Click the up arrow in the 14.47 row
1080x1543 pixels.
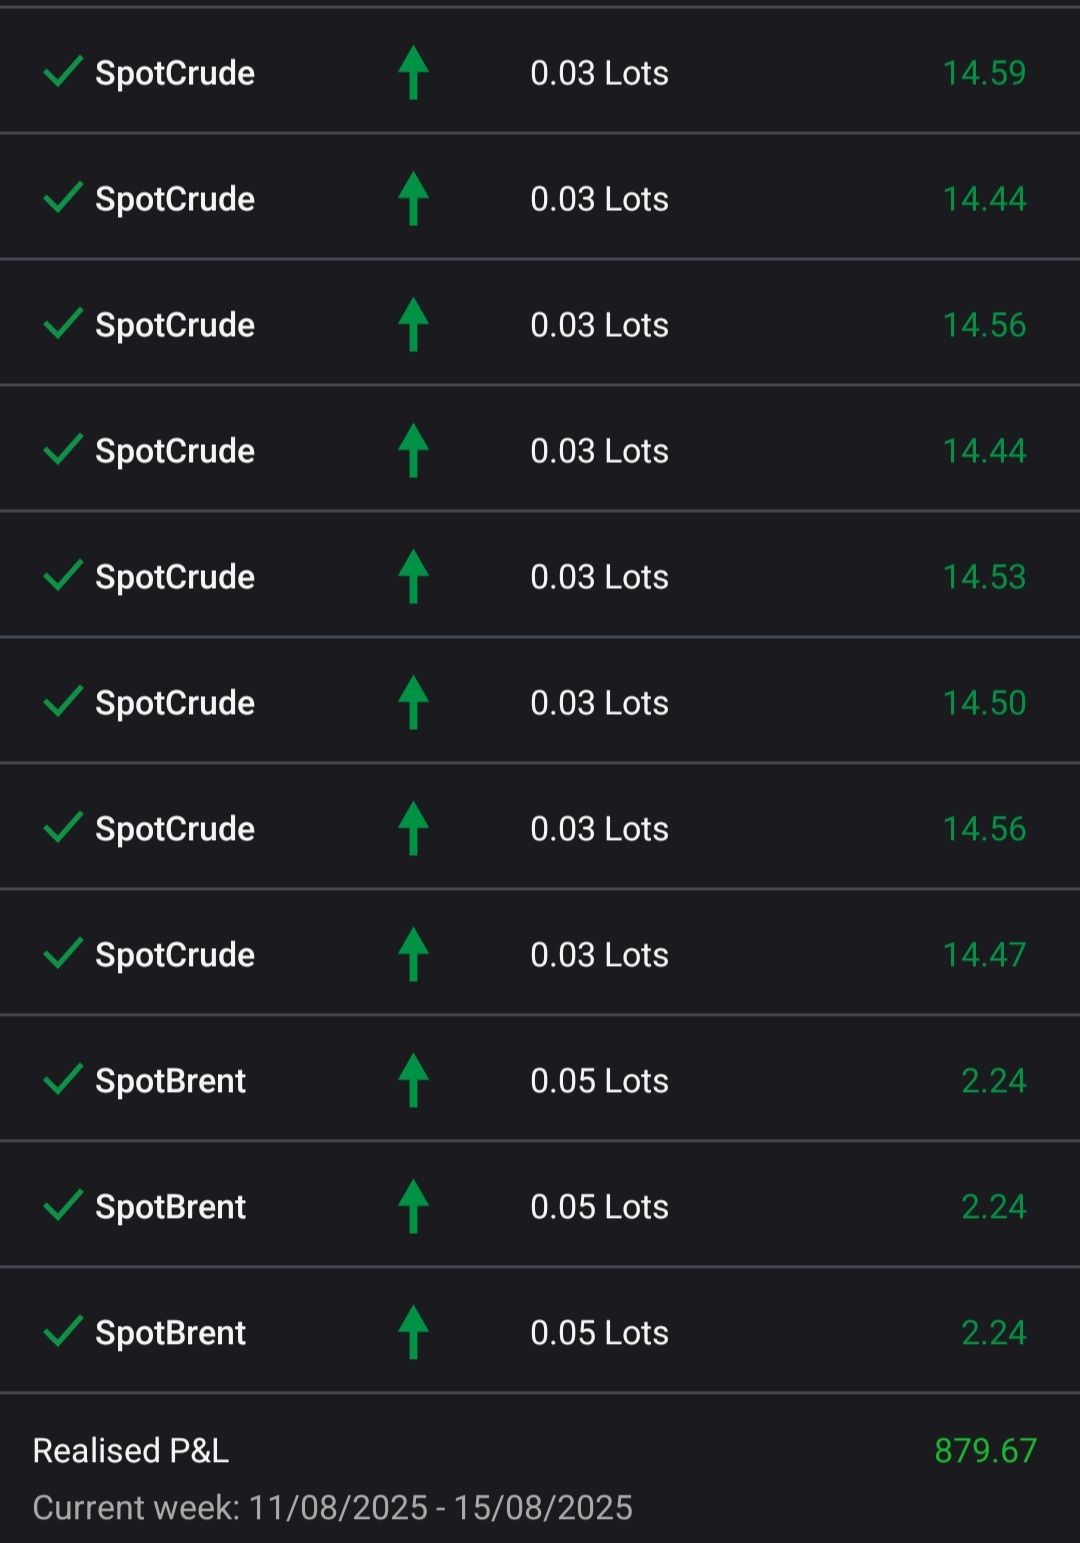click(413, 954)
